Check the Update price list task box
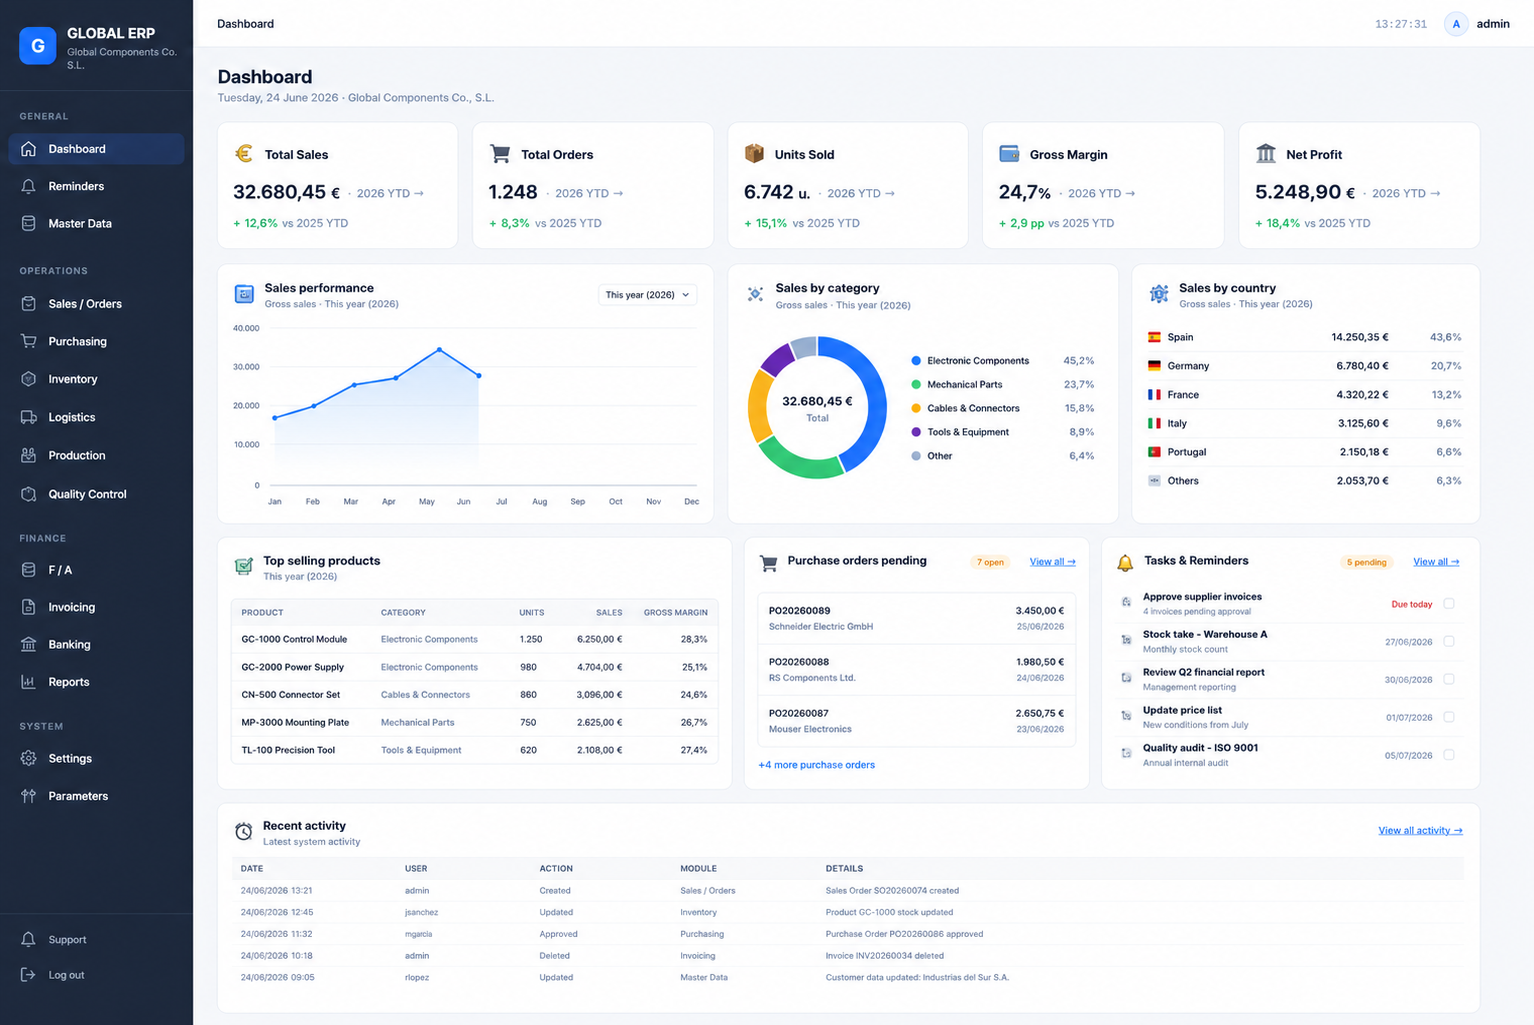This screenshot has height=1025, width=1534. pyautogui.click(x=1449, y=717)
